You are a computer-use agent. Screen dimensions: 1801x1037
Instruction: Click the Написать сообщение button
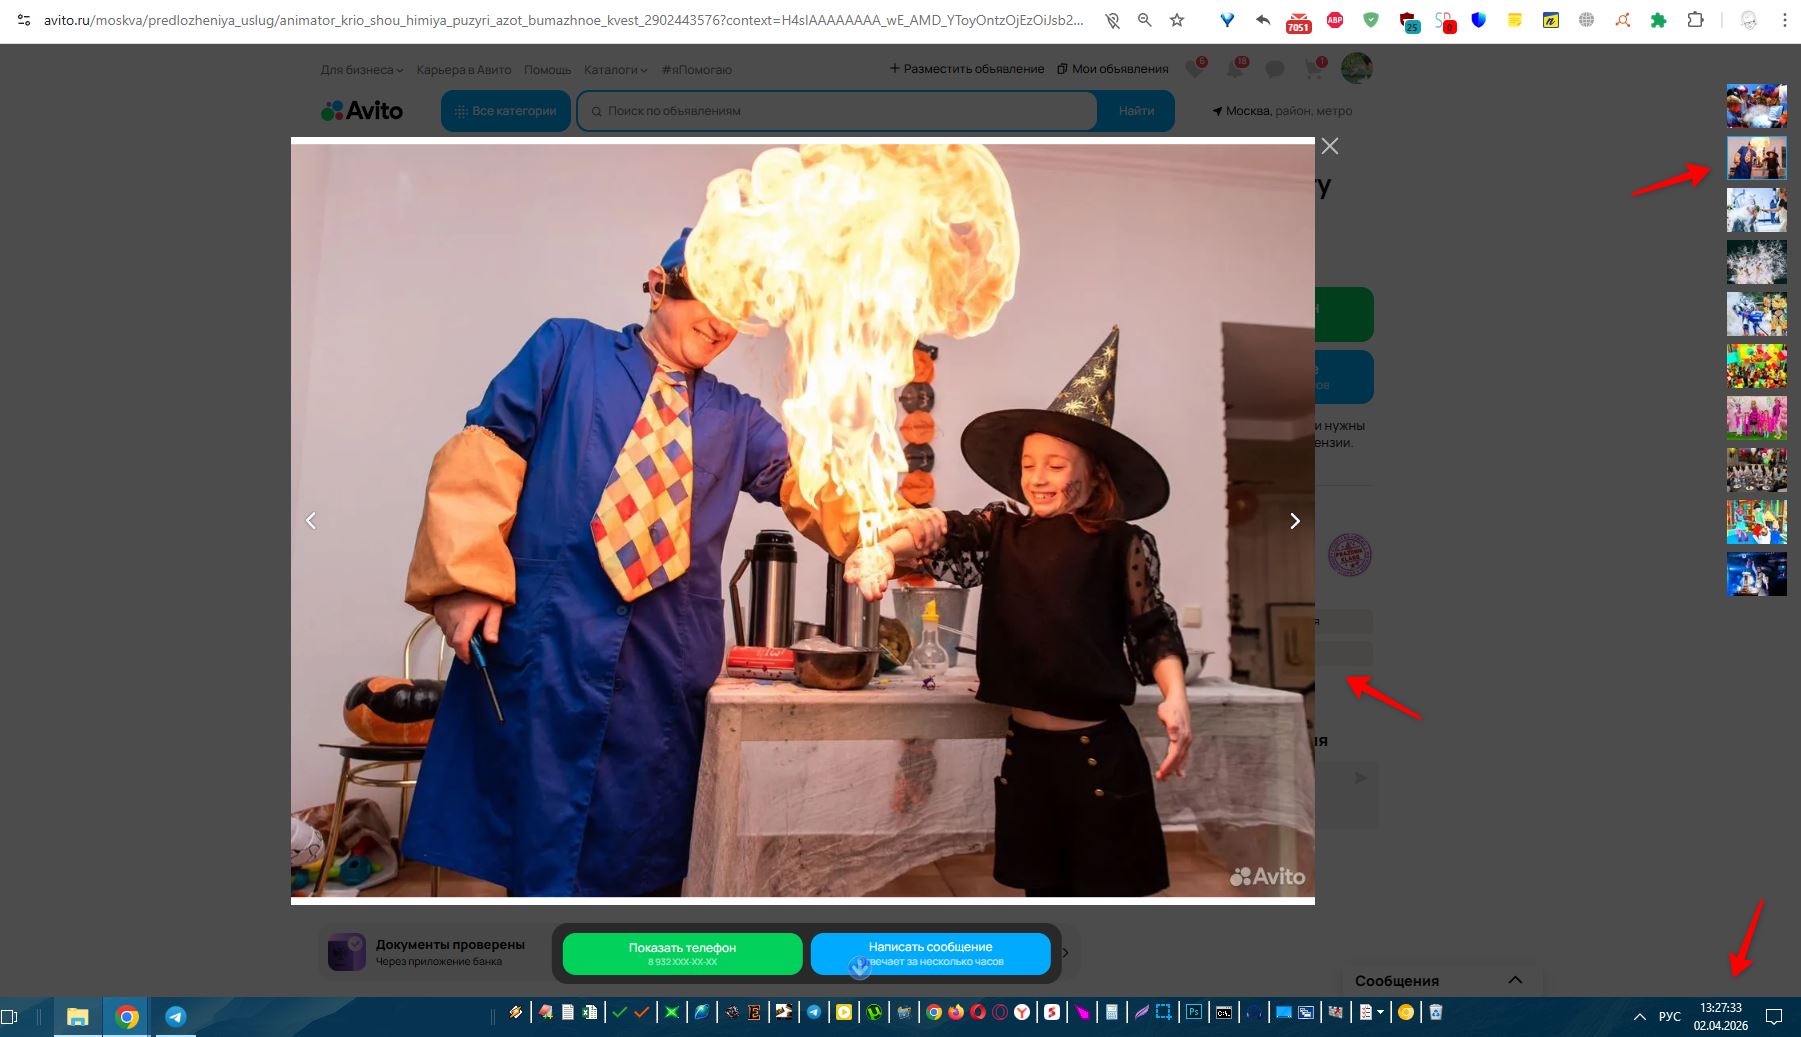tap(931, 954)
